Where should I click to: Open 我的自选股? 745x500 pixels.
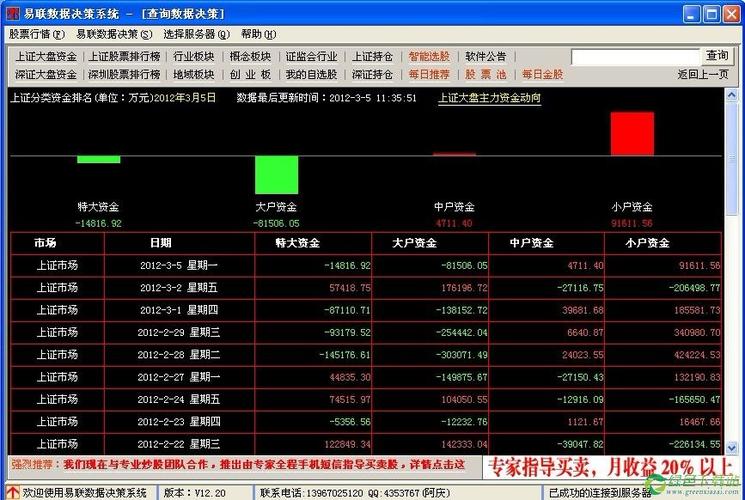pyautogui.click(x=311, y=75)
